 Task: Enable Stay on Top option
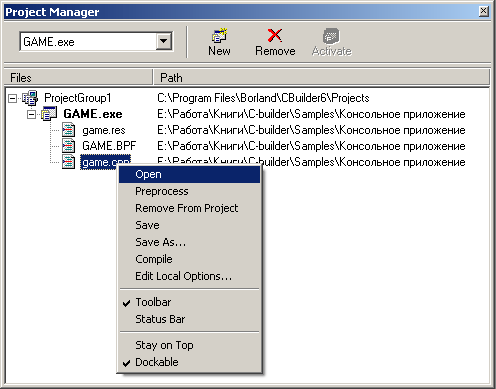[189, 345]
